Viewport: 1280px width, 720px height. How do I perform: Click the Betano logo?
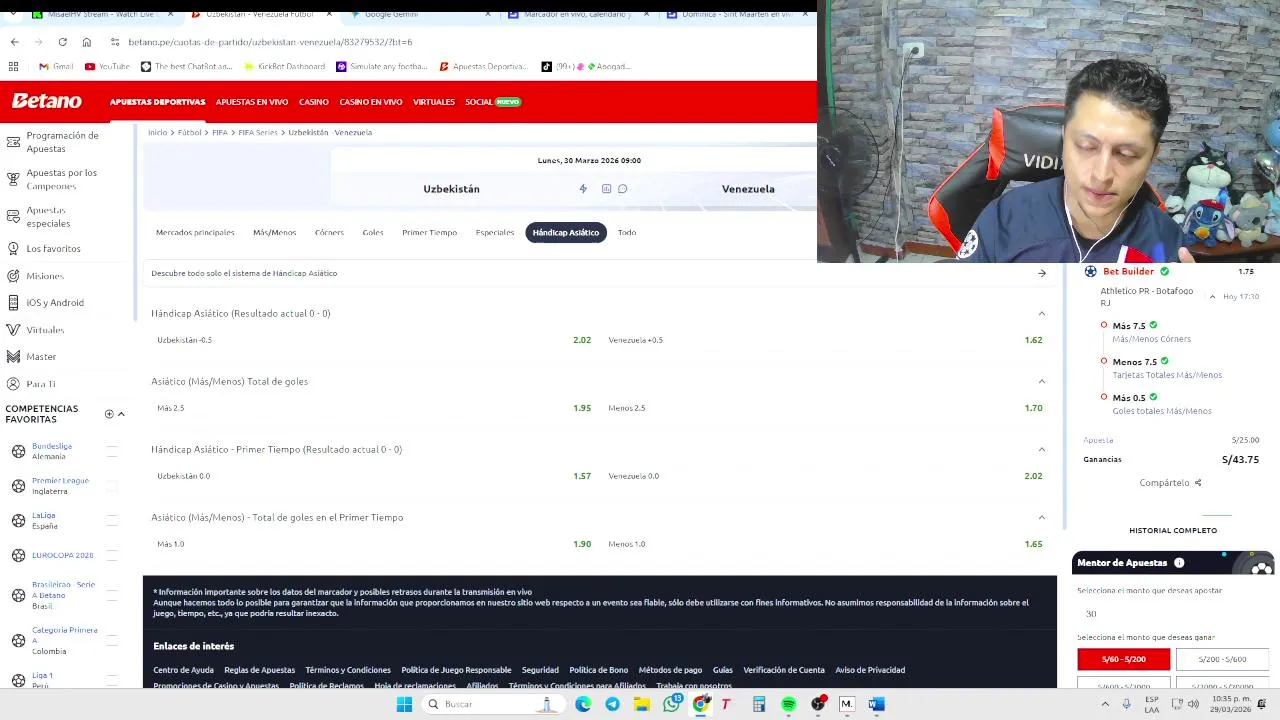tap(46, 101)
